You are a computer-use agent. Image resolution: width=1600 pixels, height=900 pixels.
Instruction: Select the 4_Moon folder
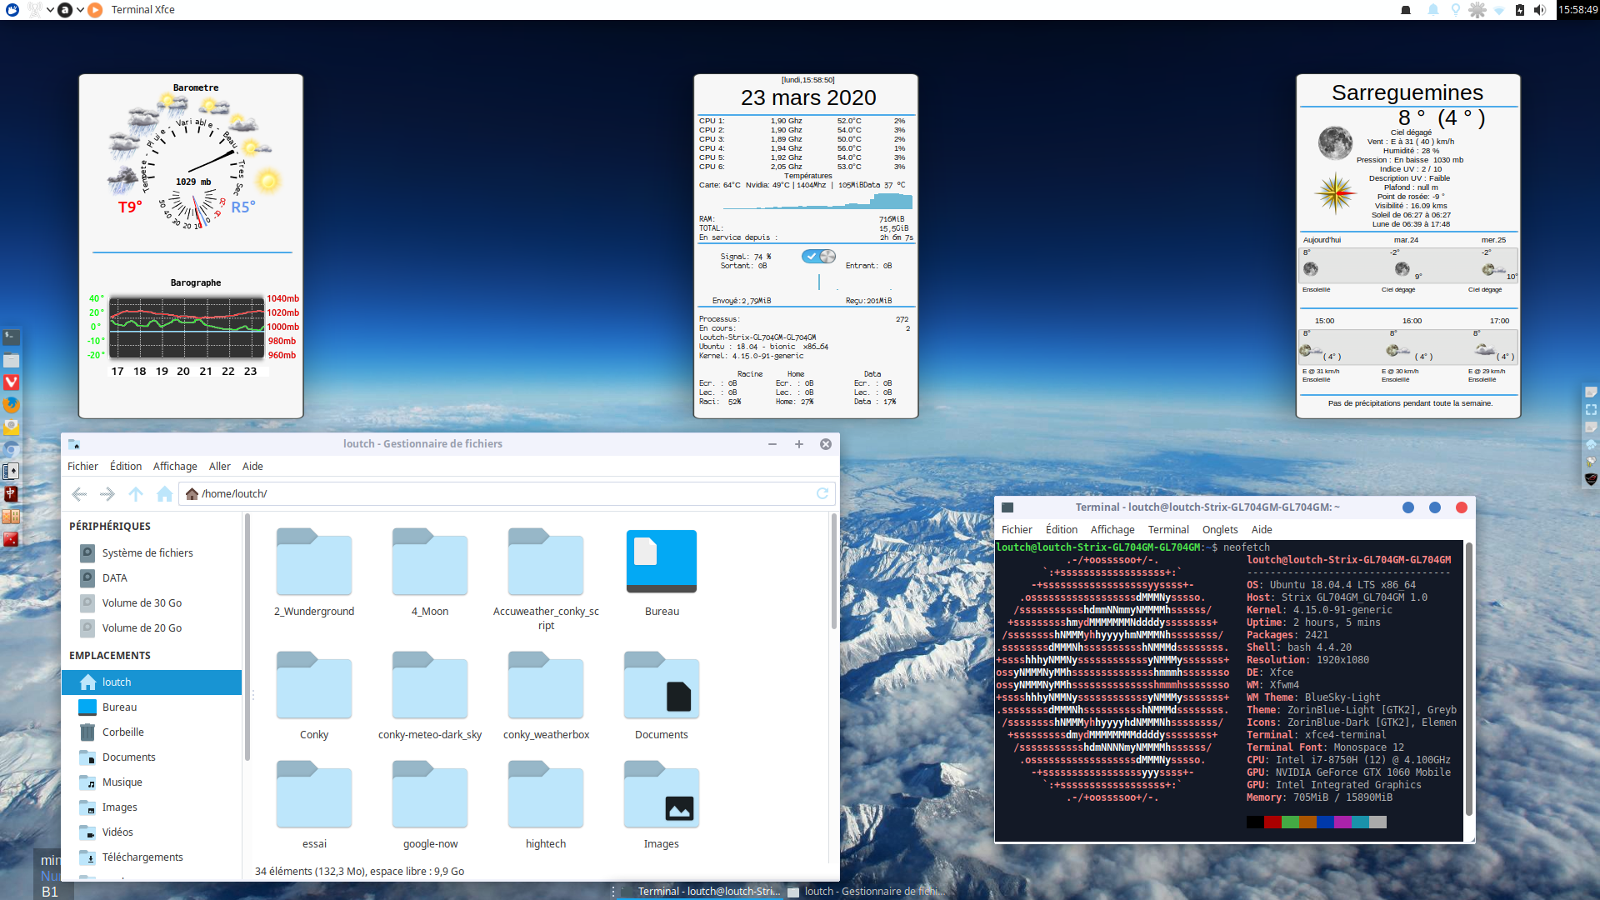tap(430, 572)
